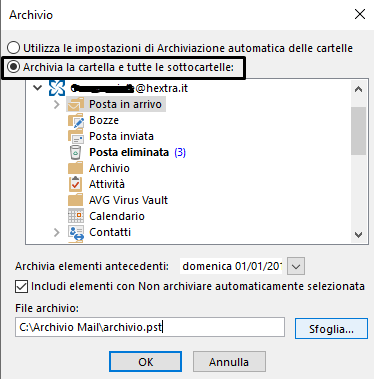Click the Bozze drafts folder icon
Image resolution: width=374 pixels, height=379 pixels.
[76, 120]
